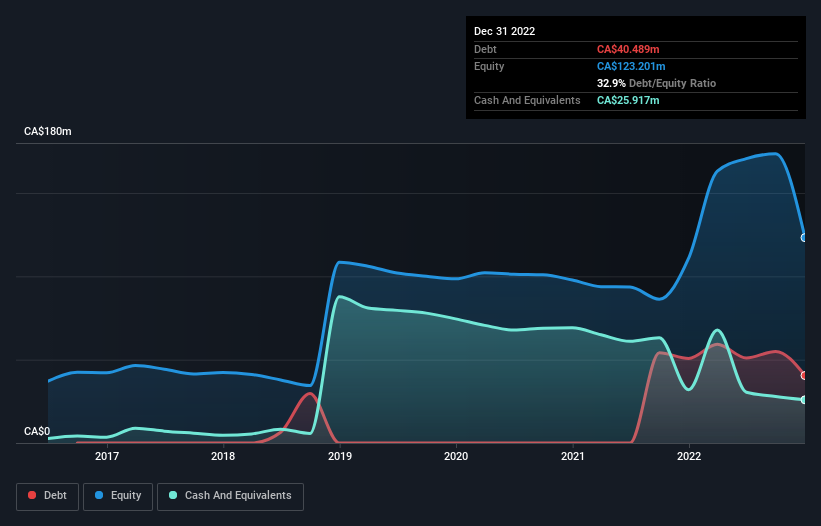Click the CA$180m y-axis label
The height and width of the screenshot is (526, 821).
click(48, 131)
